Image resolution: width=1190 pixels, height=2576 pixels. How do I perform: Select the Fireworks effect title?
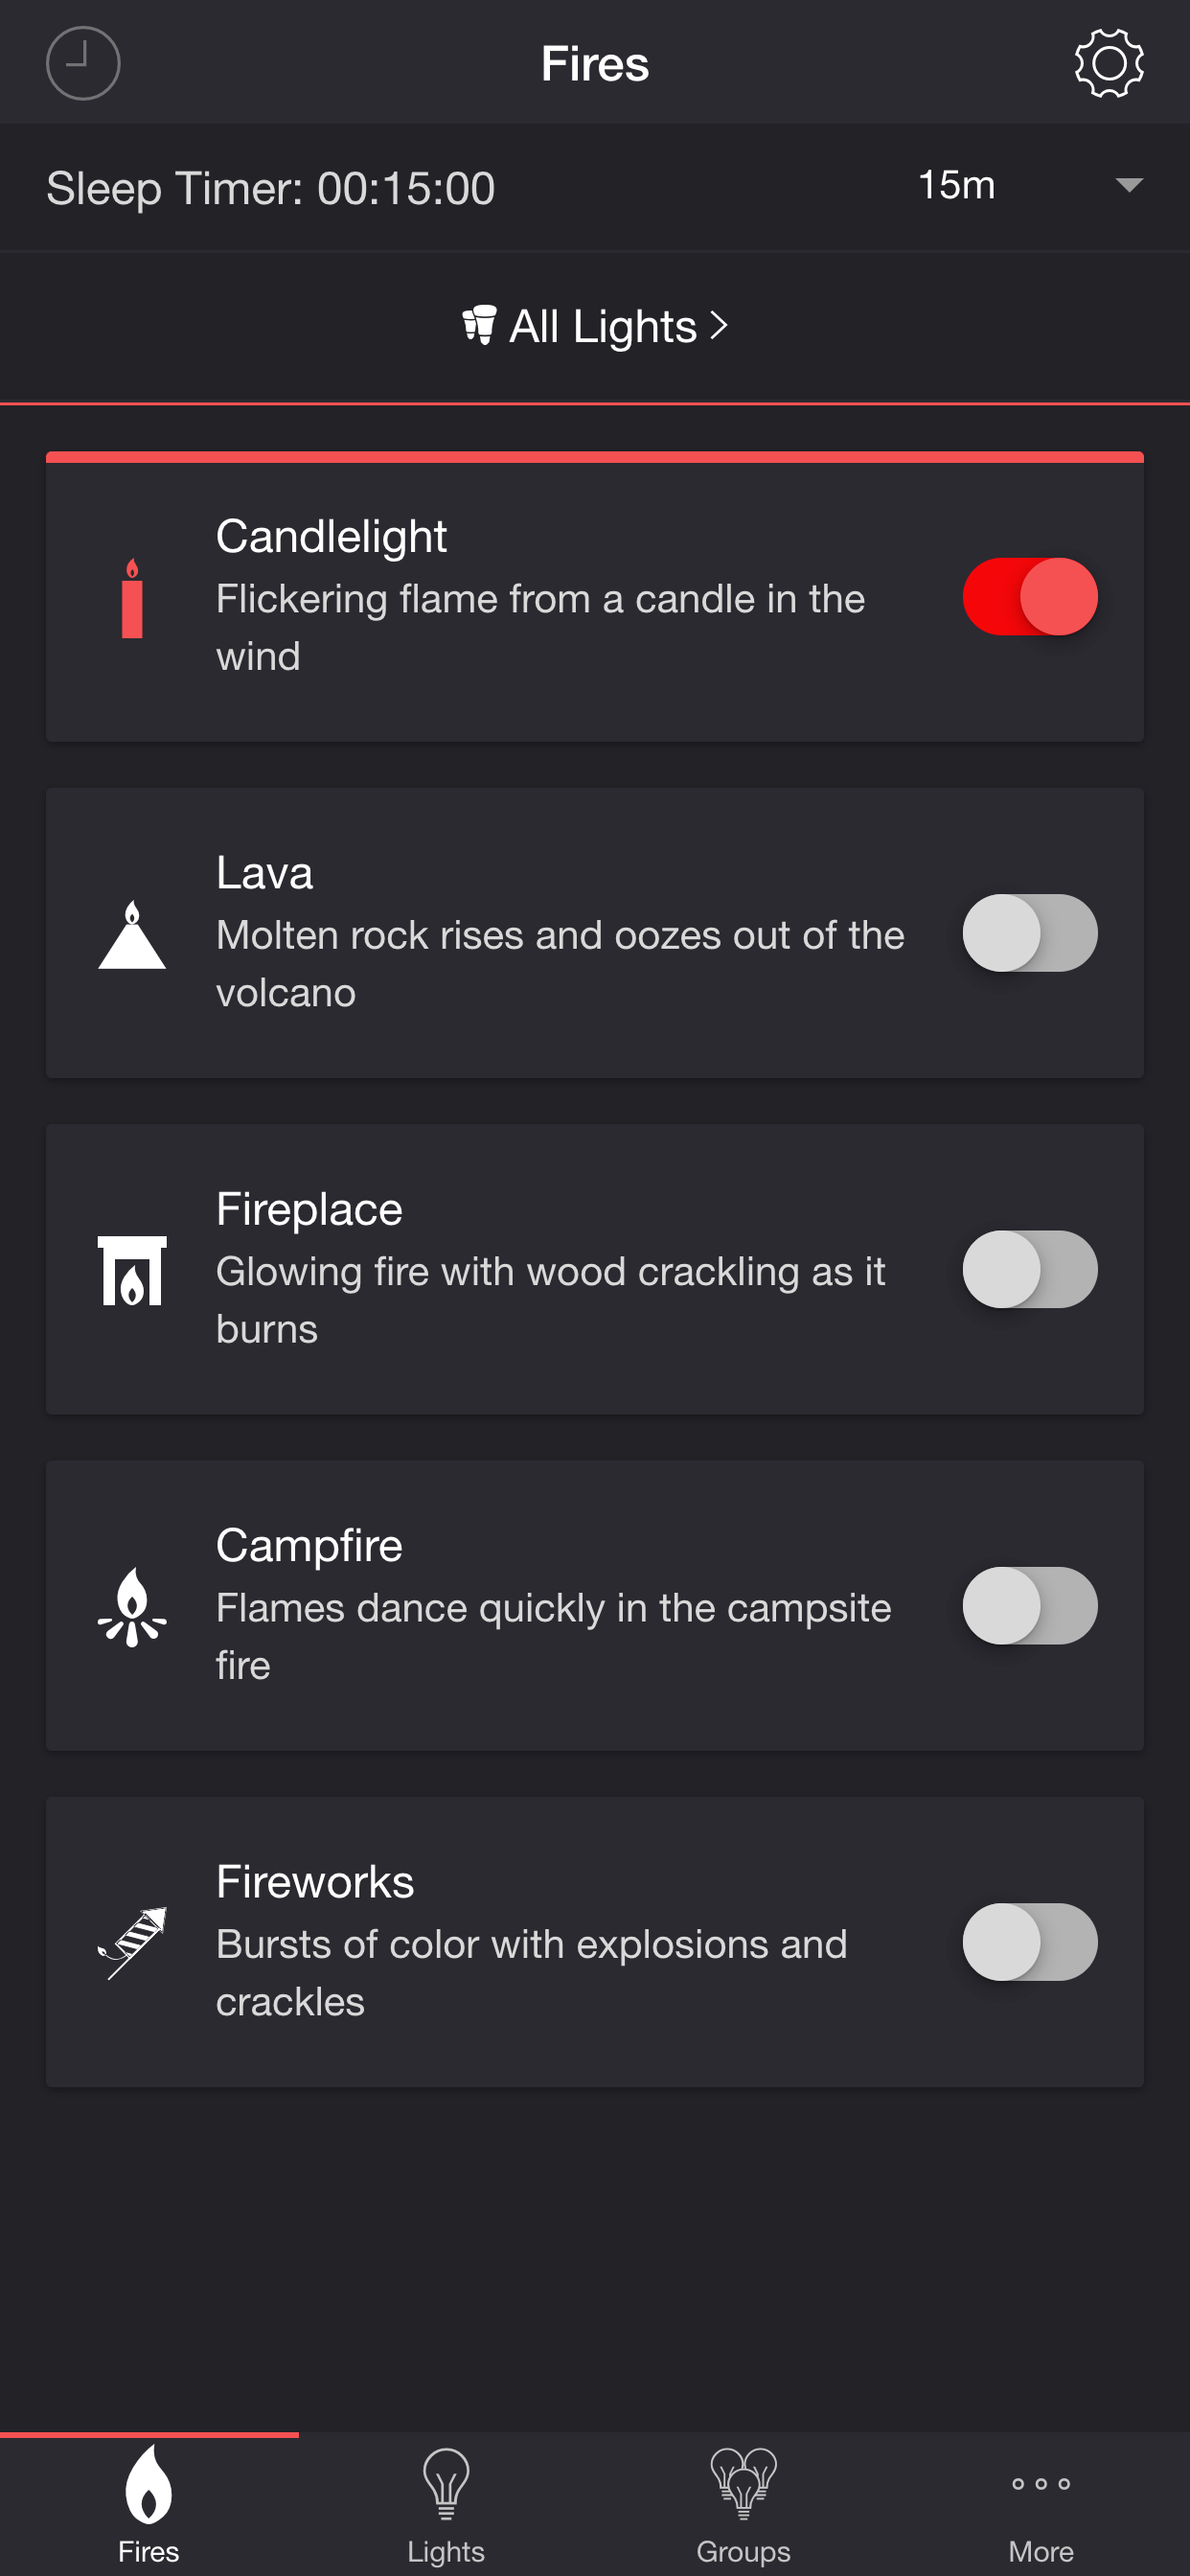pyautogui.click(x=315, y=1882)
